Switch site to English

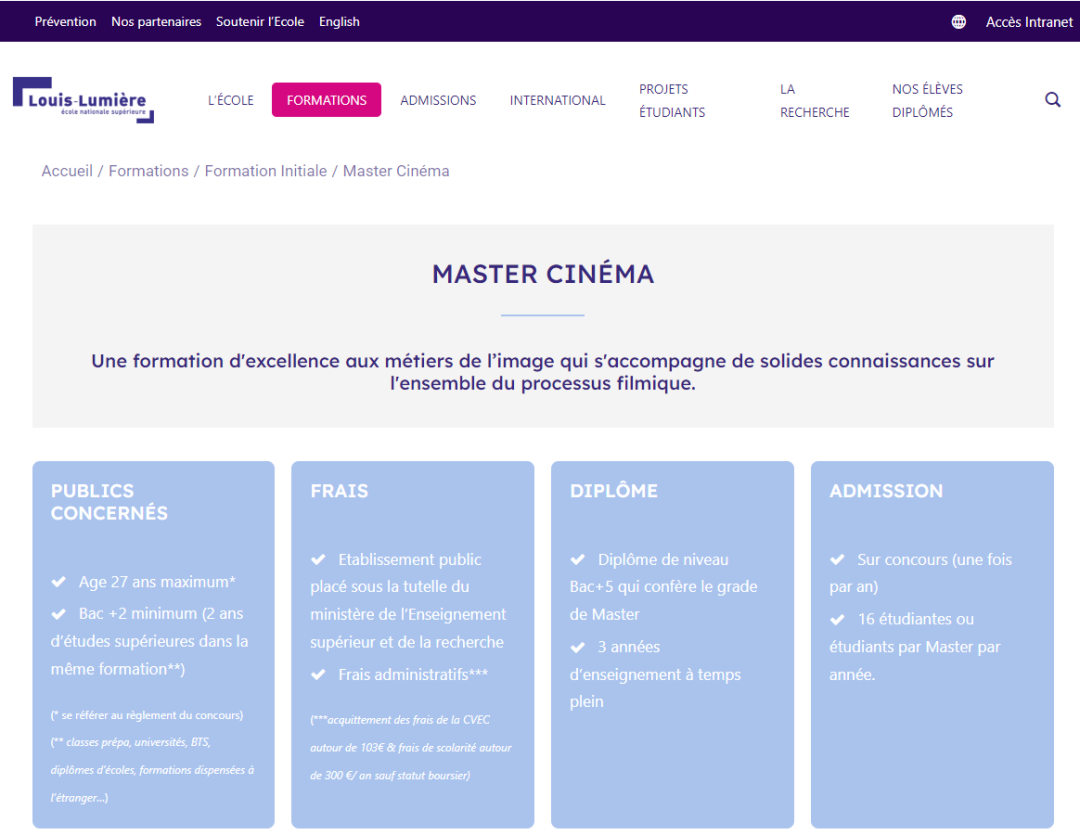pyautogui.click(x=339, y=22)
